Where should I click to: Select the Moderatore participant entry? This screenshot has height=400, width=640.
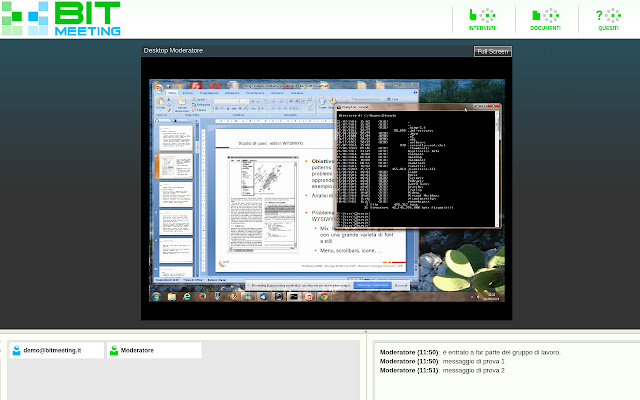pyautogui.click(x=154, y=350)
